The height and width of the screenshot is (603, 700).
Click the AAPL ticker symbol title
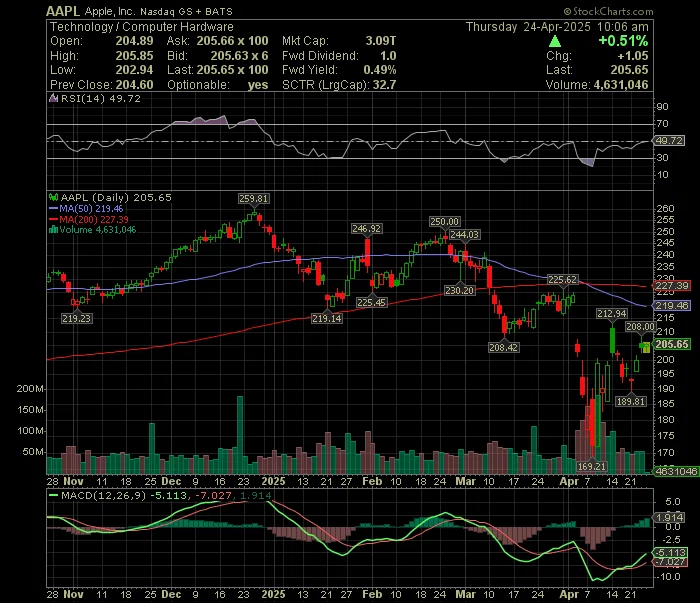click(63, 11)
